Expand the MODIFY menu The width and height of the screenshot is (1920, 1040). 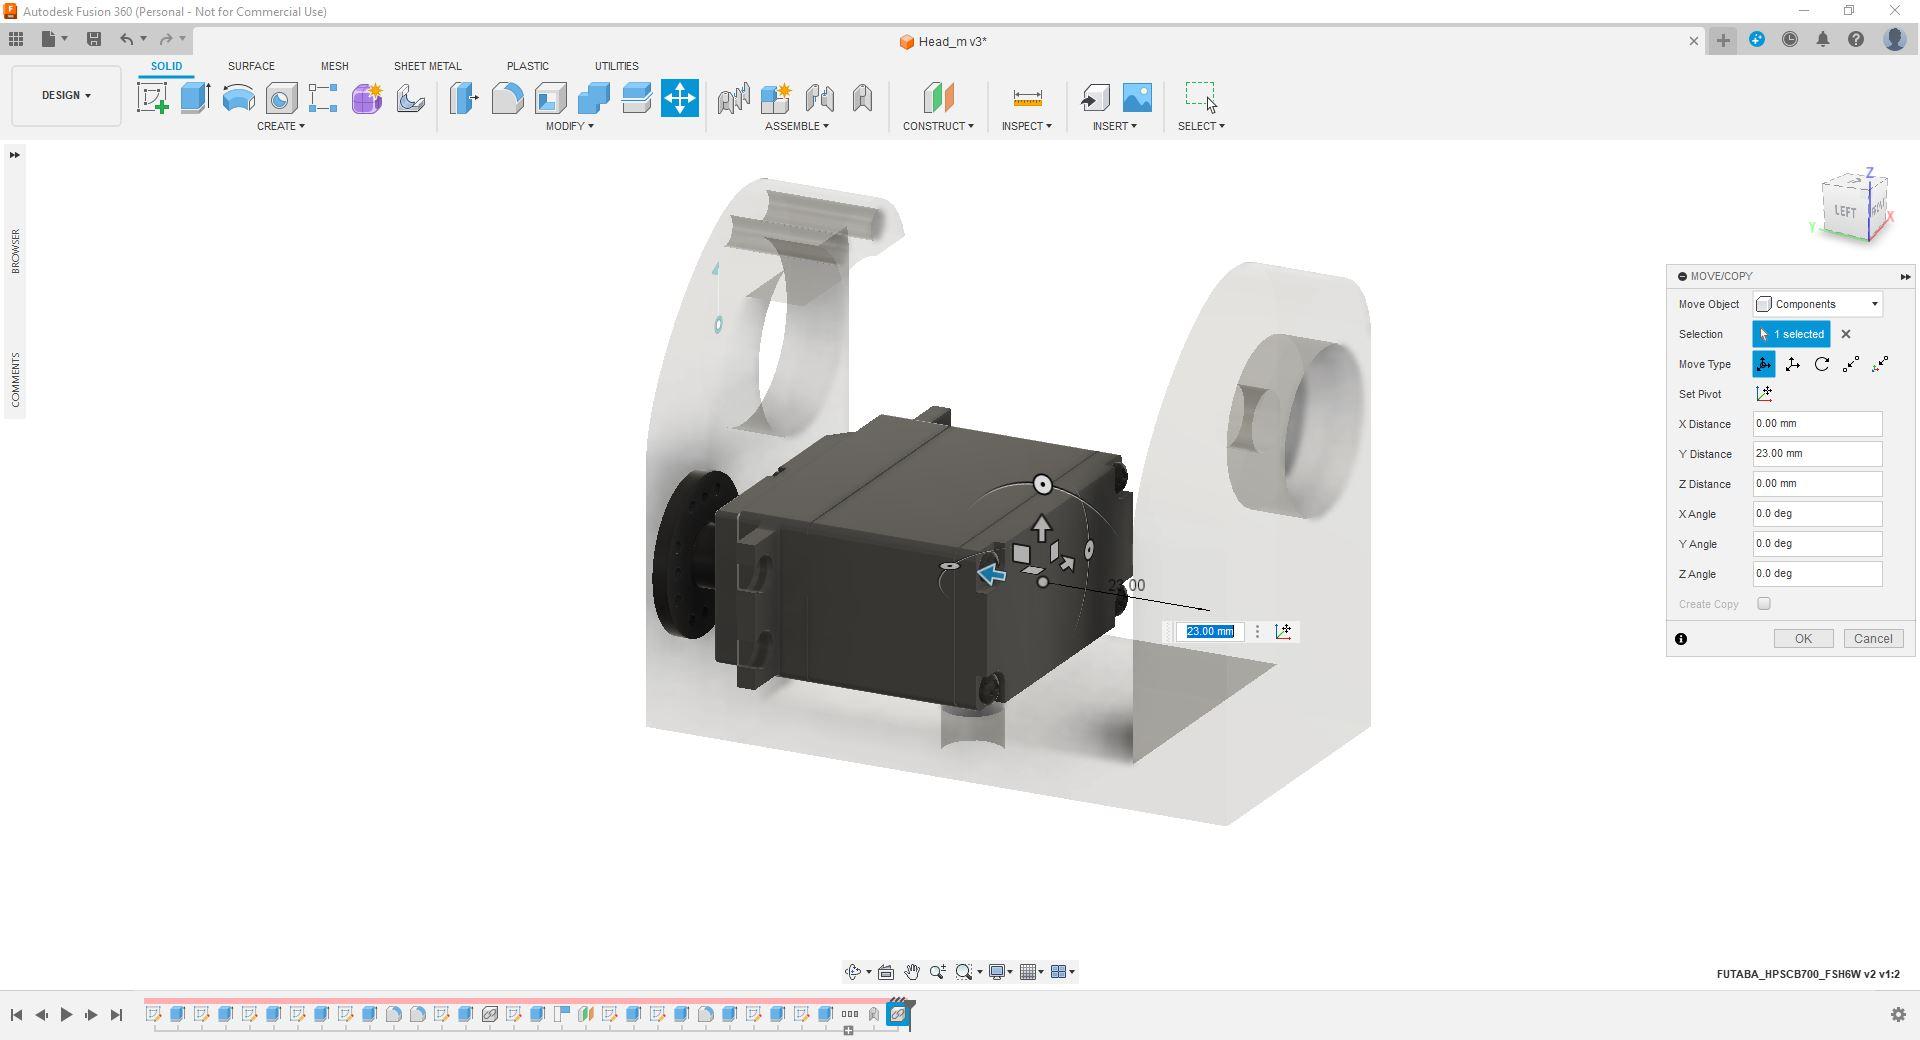point(570,126)
